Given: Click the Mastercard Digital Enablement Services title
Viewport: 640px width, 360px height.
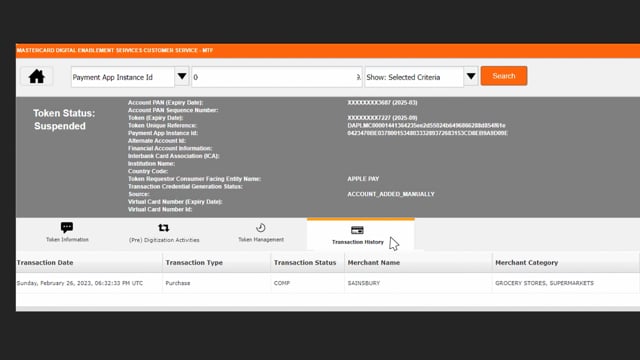Looking at the screenshot, I should click(115, 50).
